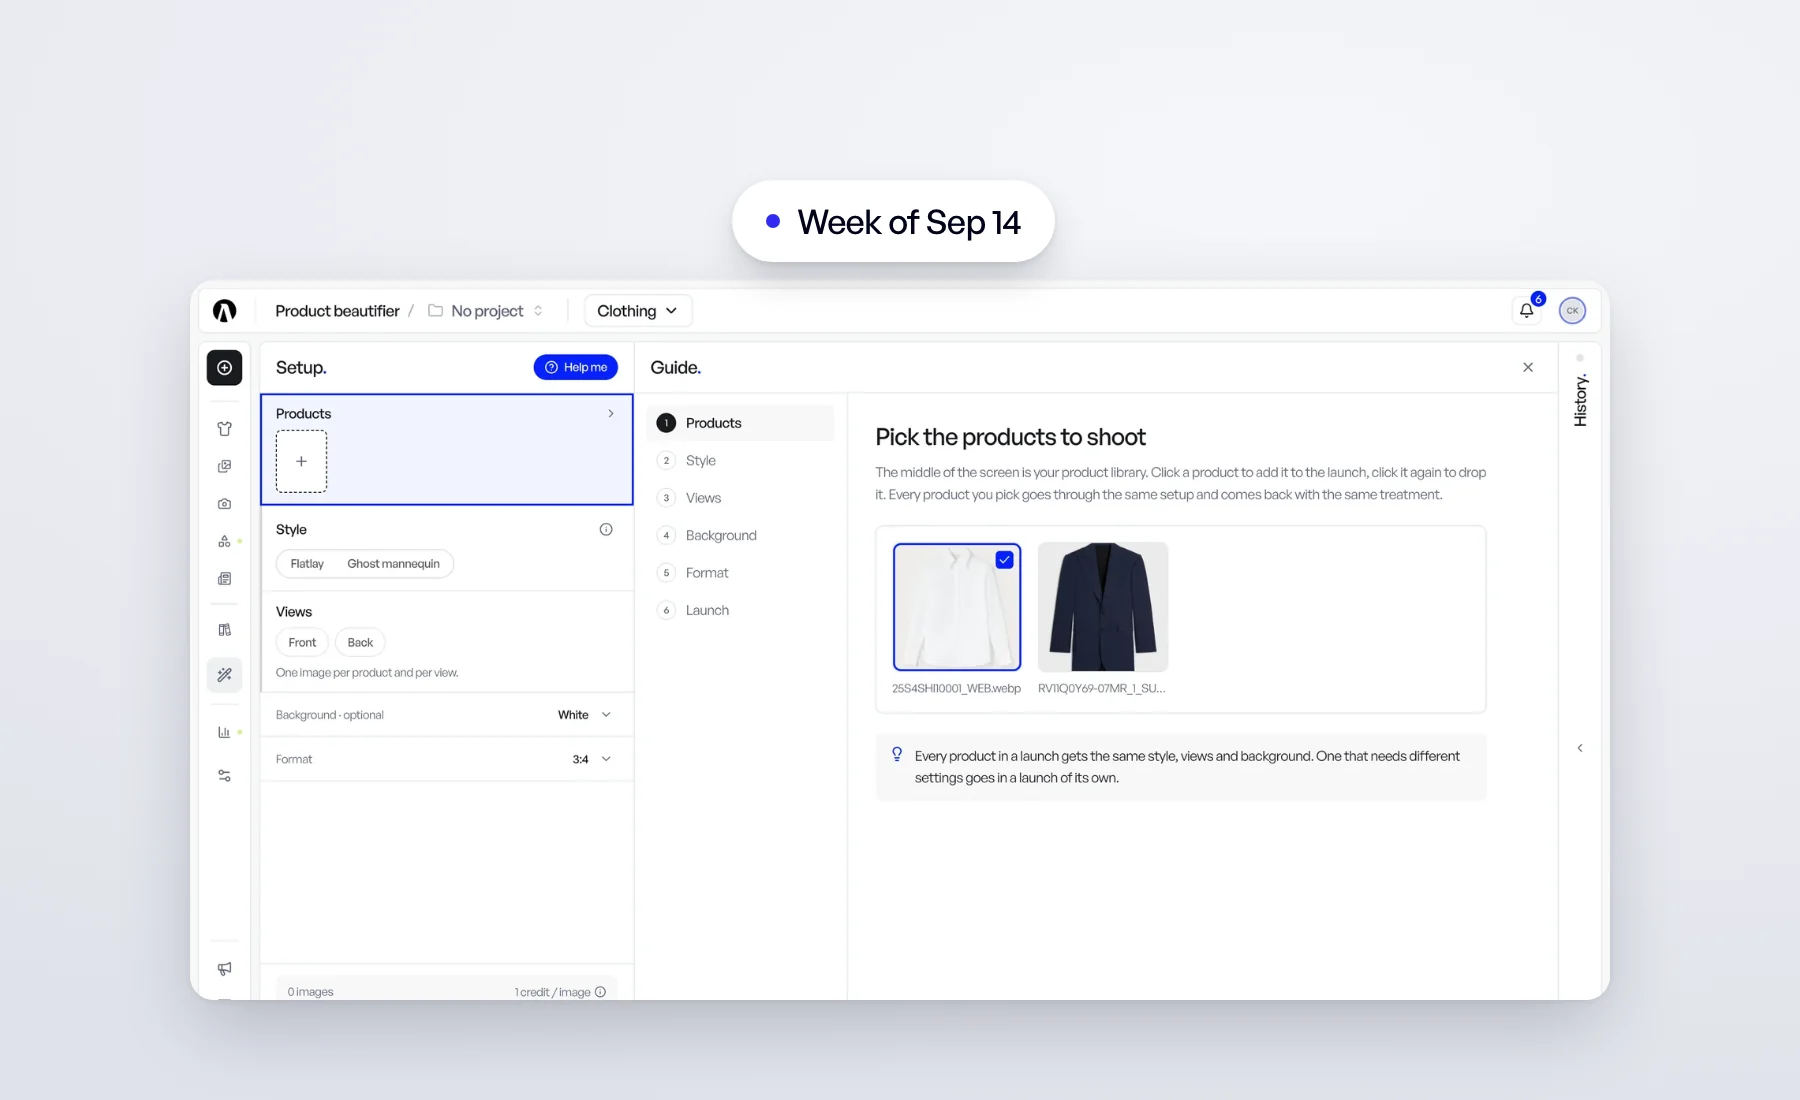Open the megaphone announcements icon
Image resolution: width=1800 pixels, height=1100 pixels.
[x=224, y=968]
